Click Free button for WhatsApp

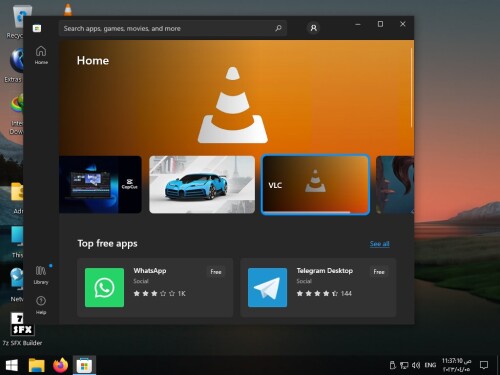pos(216,272)
